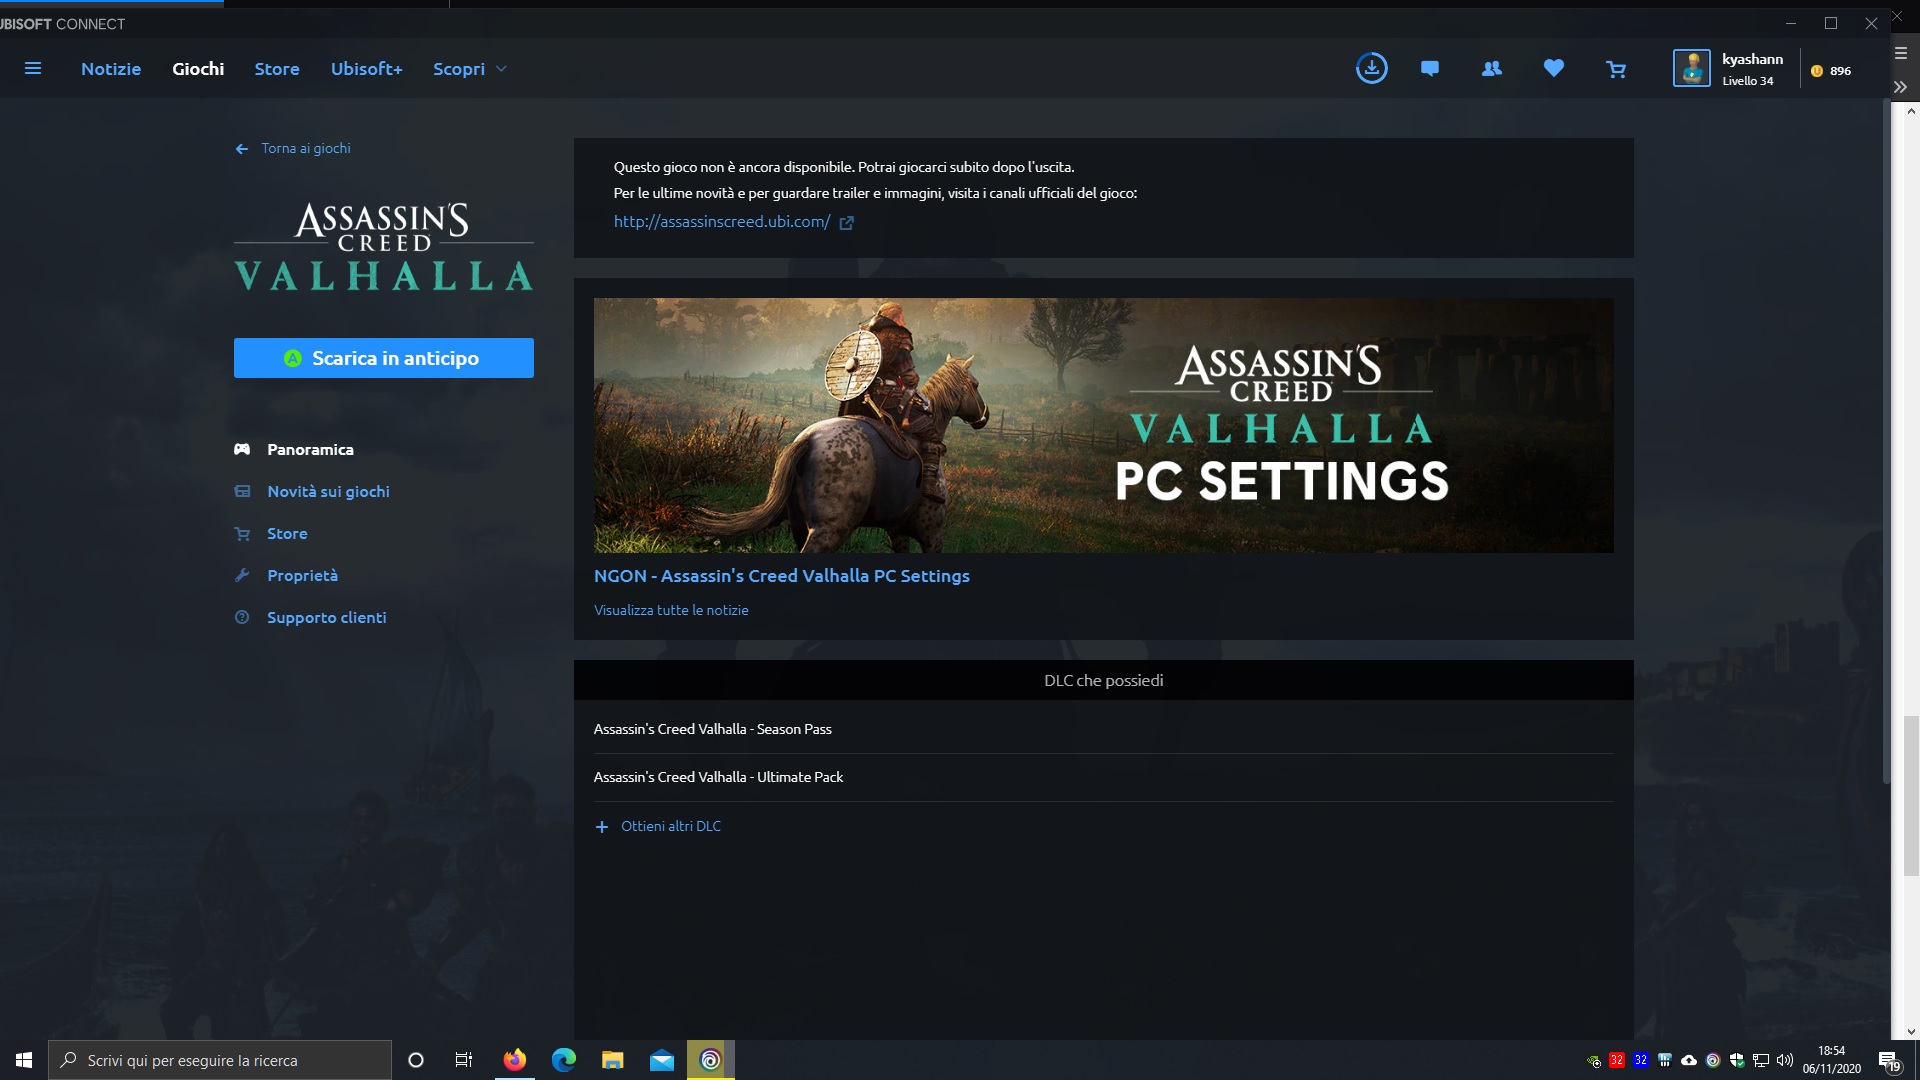The width and height of the screenshot is (1920, 1080).
Task: Open the downloads queue icon
Action: point(1371,68)
